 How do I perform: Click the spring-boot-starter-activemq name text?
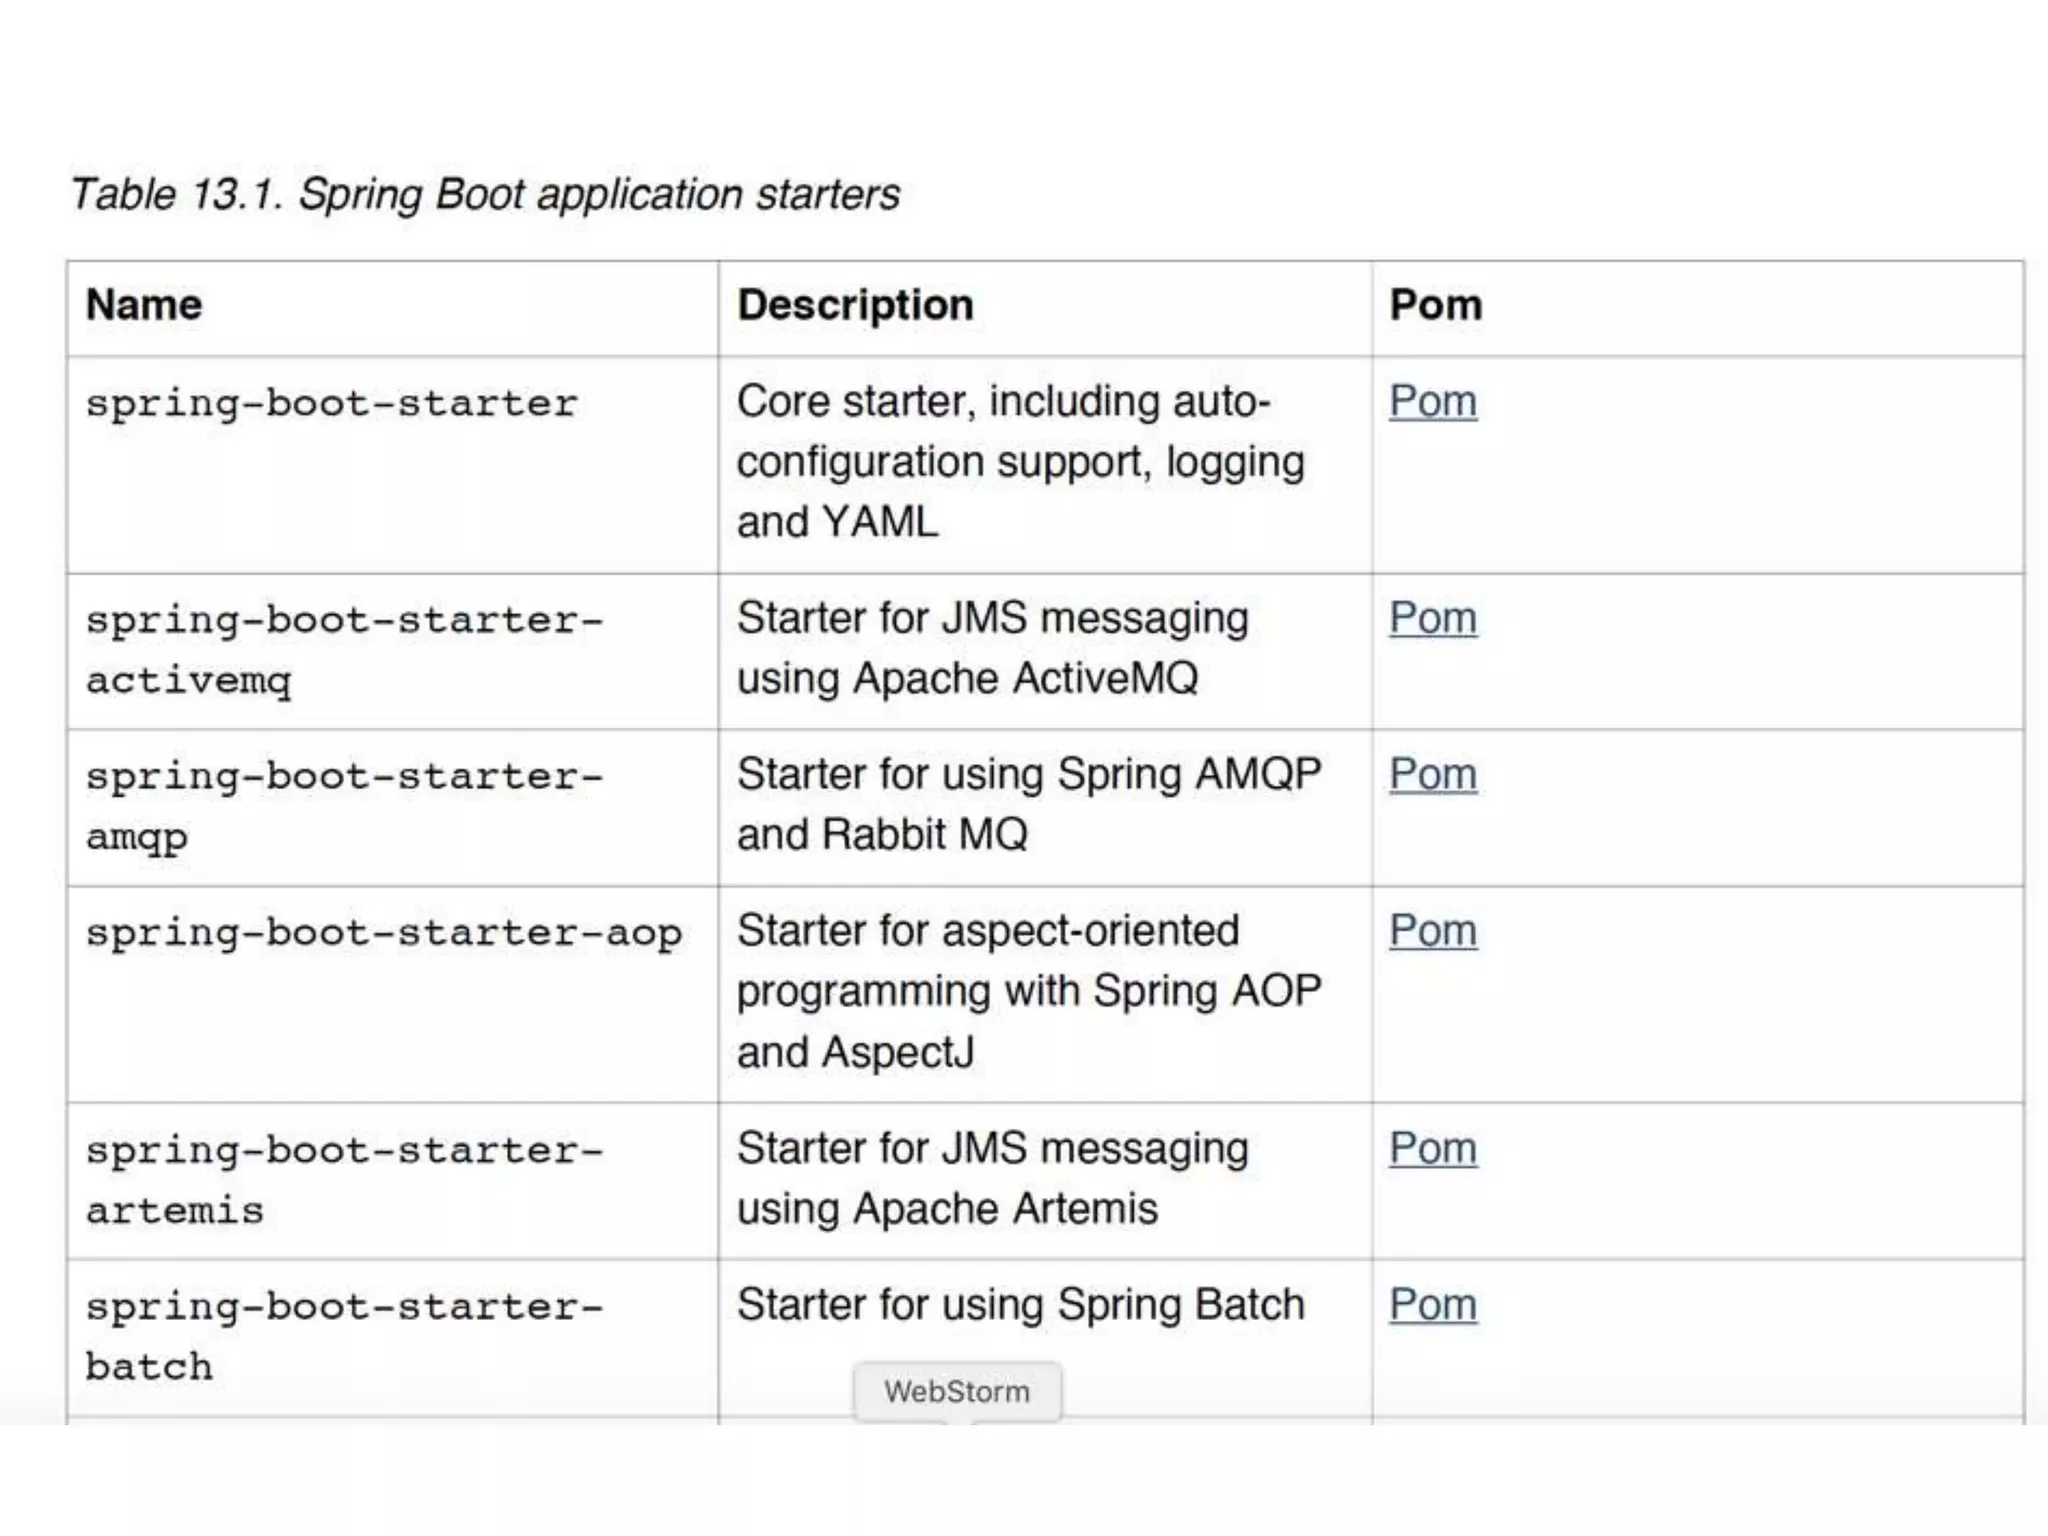343,650
